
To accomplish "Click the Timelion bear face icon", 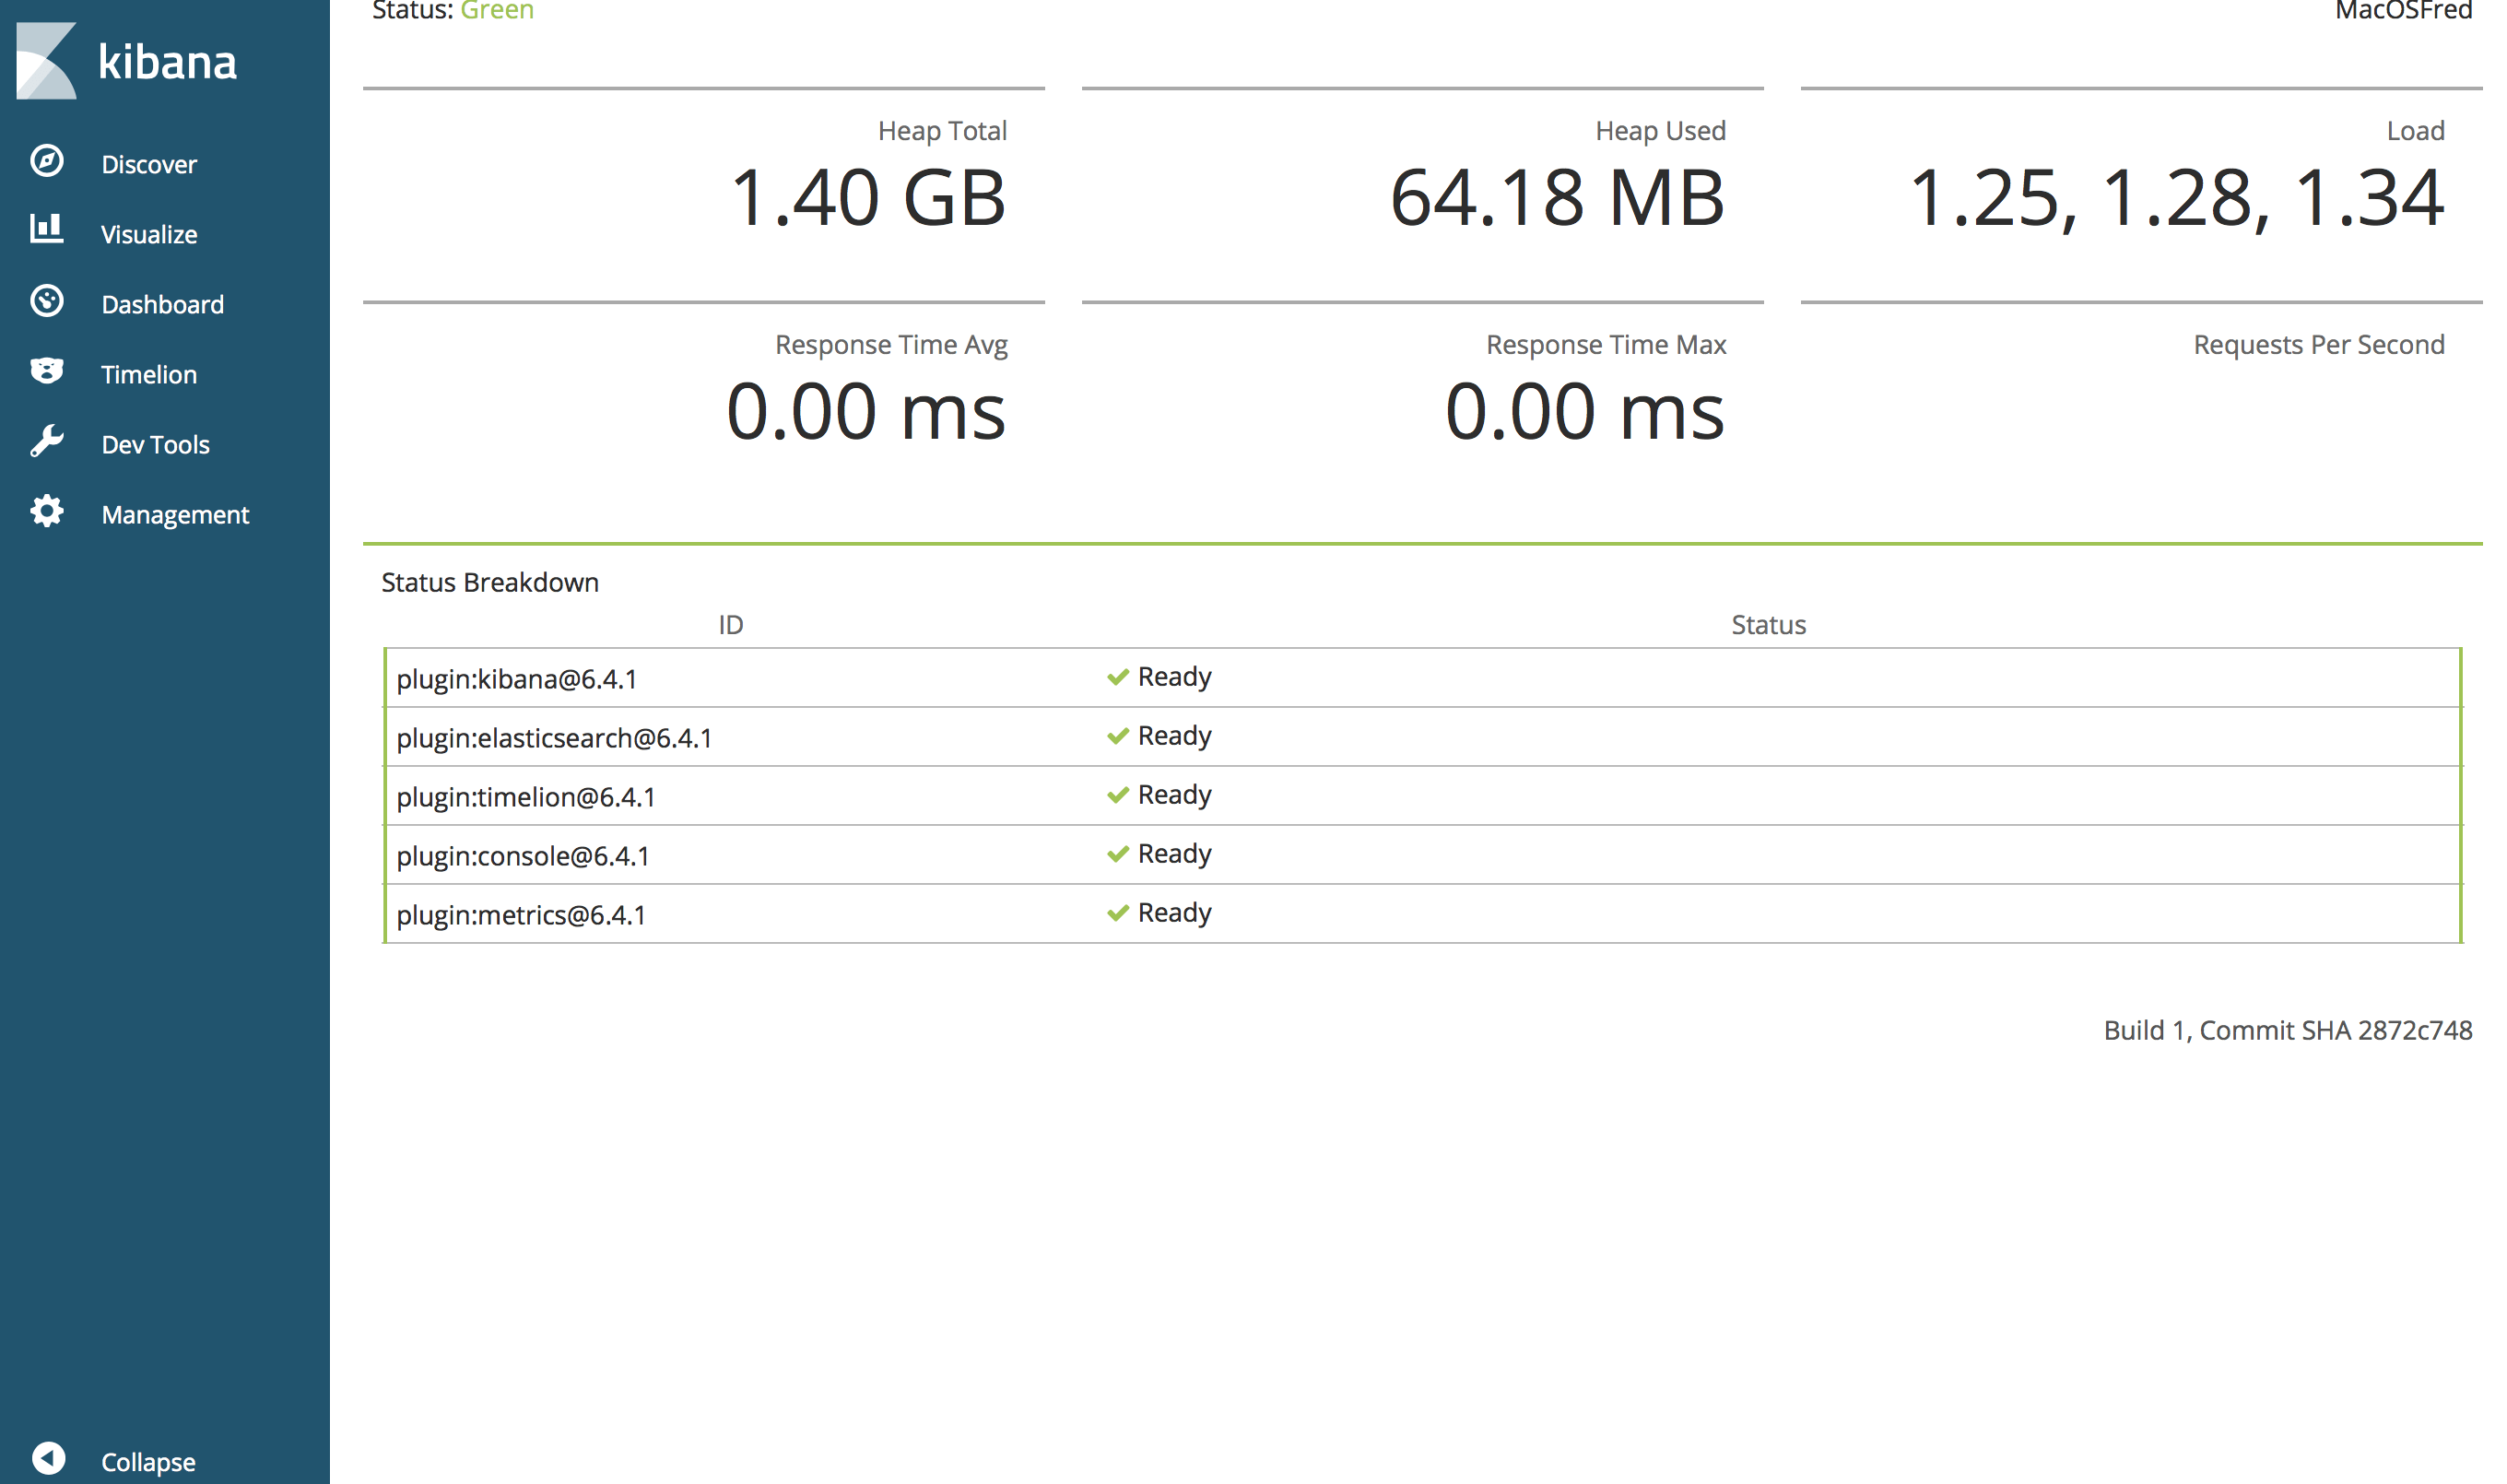I will point(47,371).
